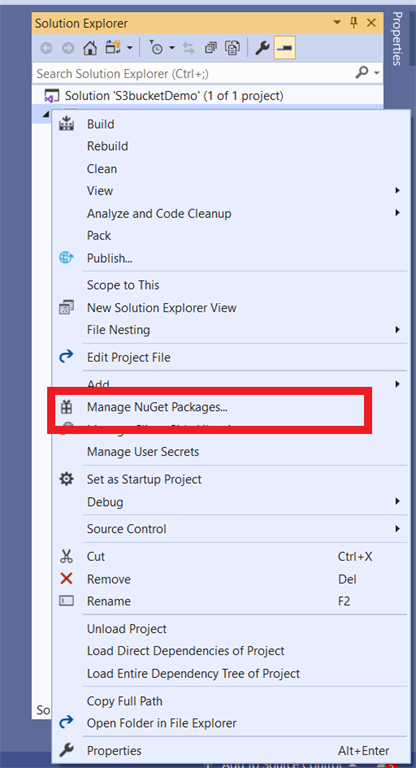Choose Open Folder in File Explorer
The image size is (416, 768).
[162, 723]
